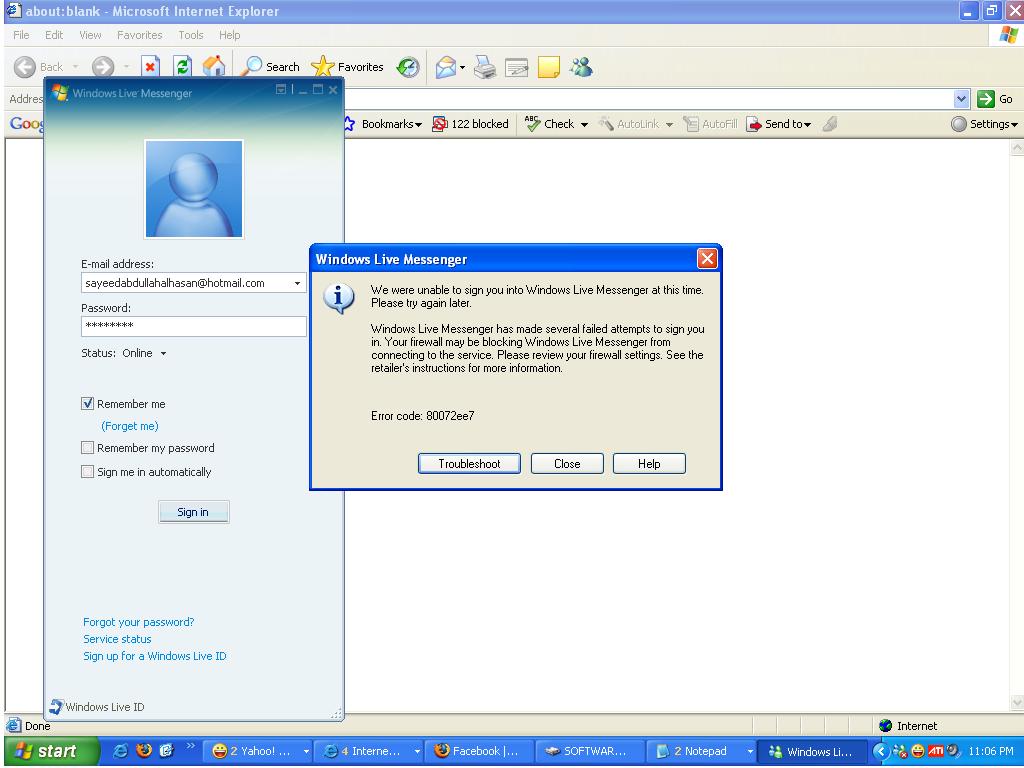Click the Forward arrow in Internet Explorer
The width and height of the screenshot is (1024, 768).
pyautogui.click(x=103, y=67)
